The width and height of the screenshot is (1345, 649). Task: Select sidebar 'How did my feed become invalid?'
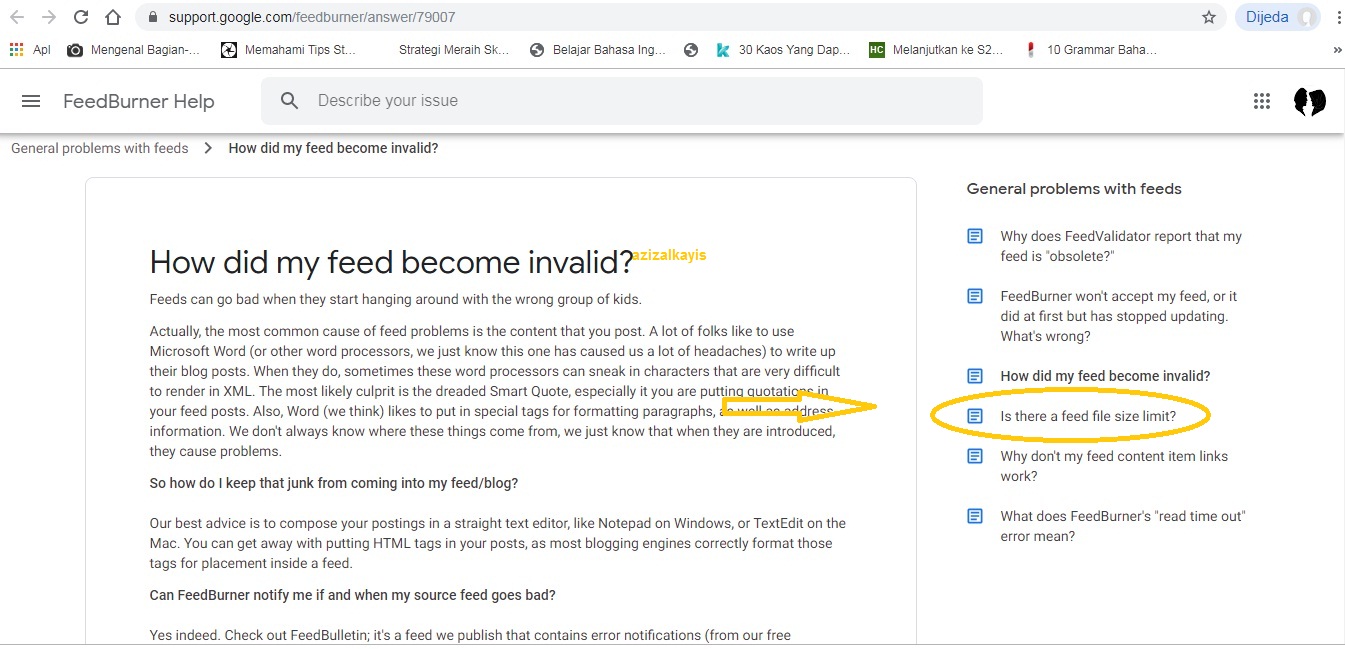coord(1105,376)
